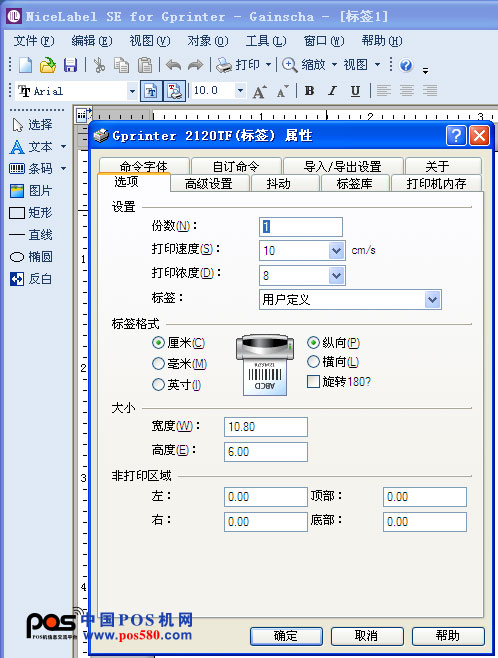Open the 工具 menu
498x658 pixels.
pos(266,41)
